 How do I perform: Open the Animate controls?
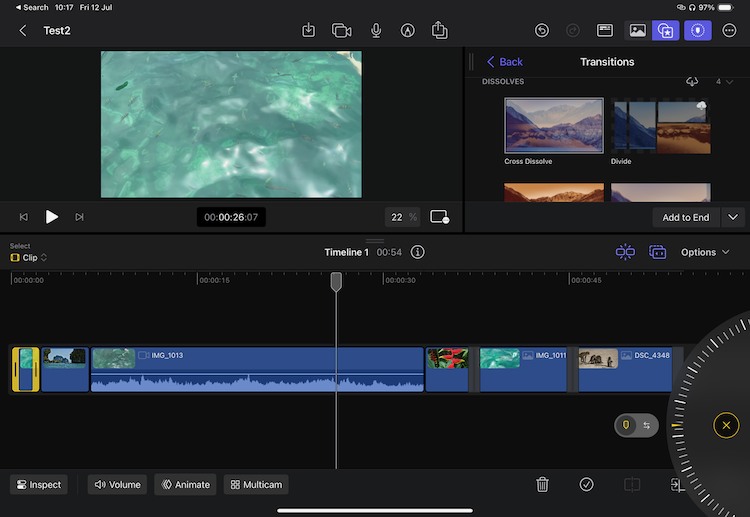186,484
